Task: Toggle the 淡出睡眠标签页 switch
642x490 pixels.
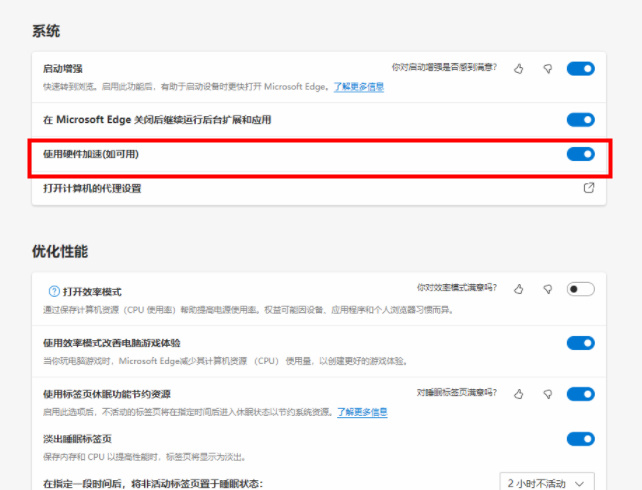Action: [x=581, y=439]
